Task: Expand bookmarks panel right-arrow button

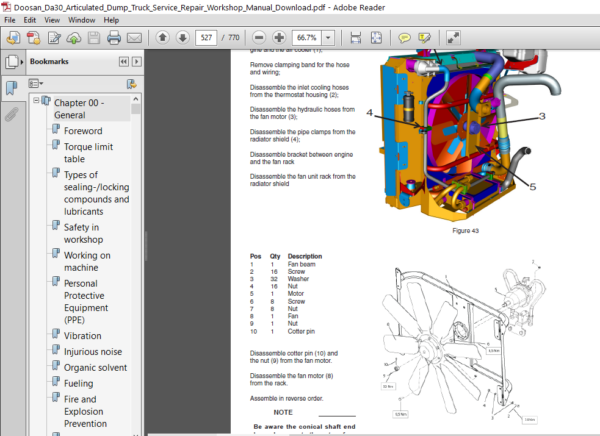Action: (137, 62)
